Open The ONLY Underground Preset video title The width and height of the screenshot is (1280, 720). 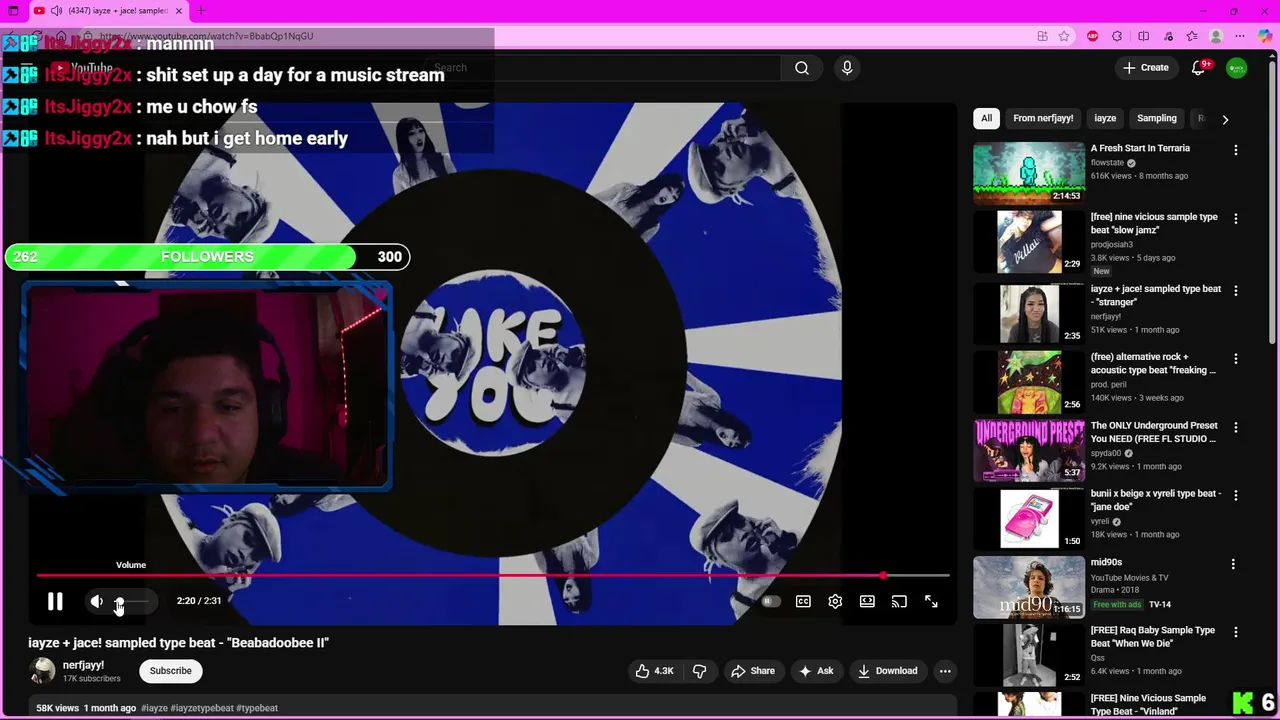tap(1154, 432)
